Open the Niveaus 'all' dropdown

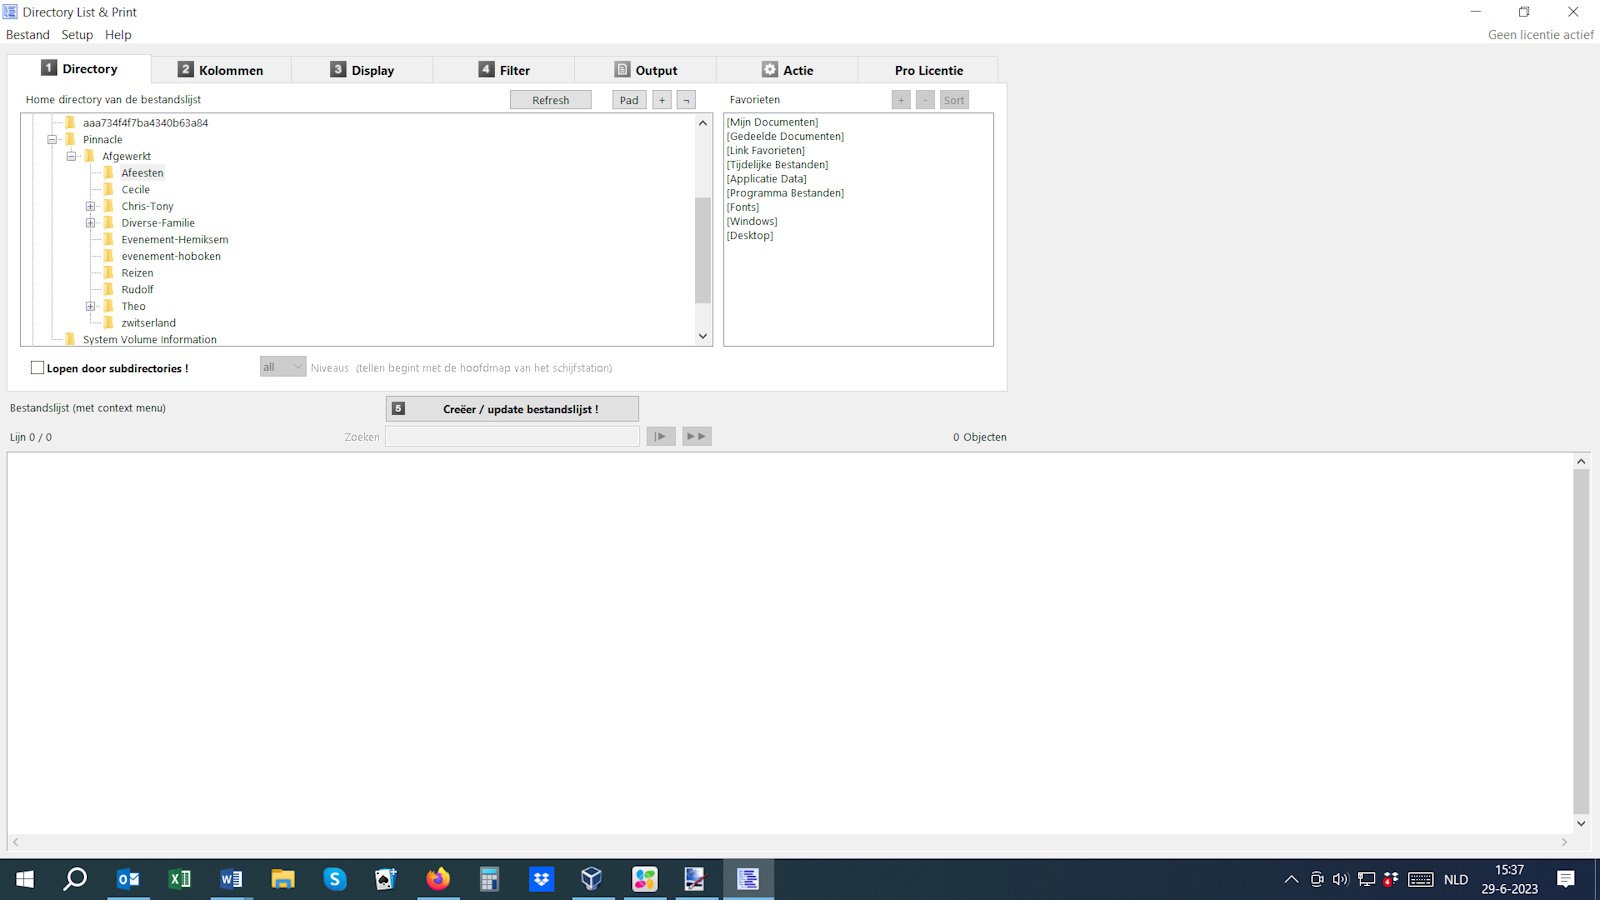tap(283, 367)
